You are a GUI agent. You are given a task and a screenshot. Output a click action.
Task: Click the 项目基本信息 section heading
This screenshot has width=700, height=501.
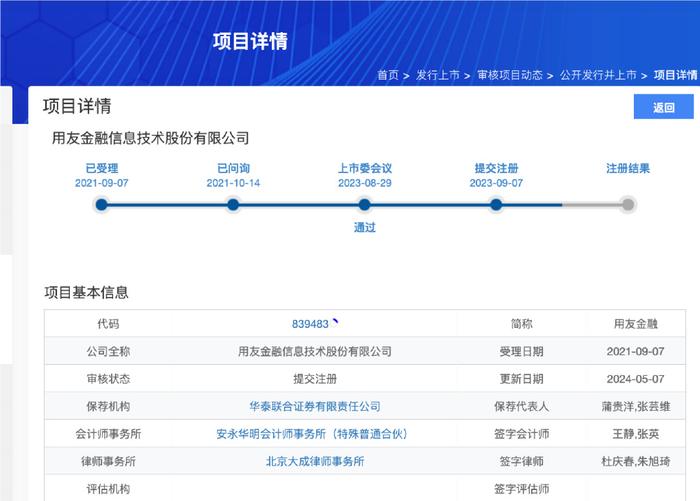tap(86, 292)
